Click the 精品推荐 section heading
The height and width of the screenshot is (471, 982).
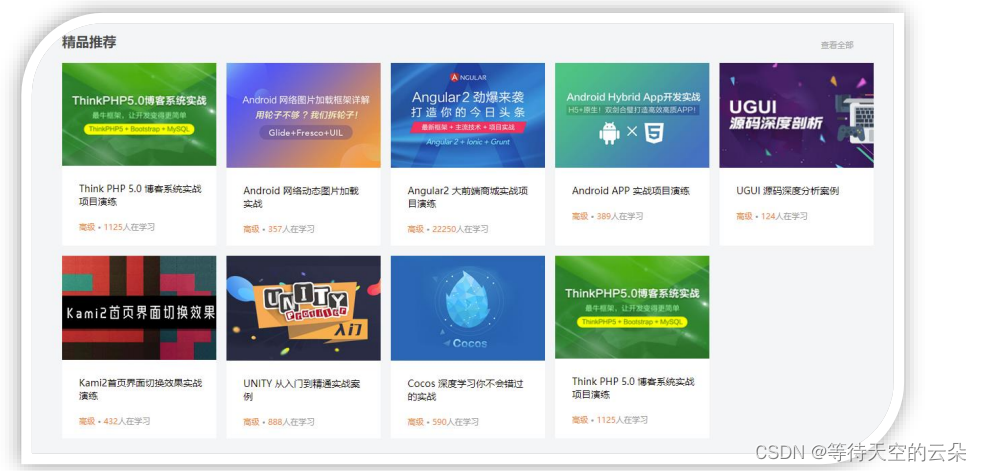[x=89, y=43]
